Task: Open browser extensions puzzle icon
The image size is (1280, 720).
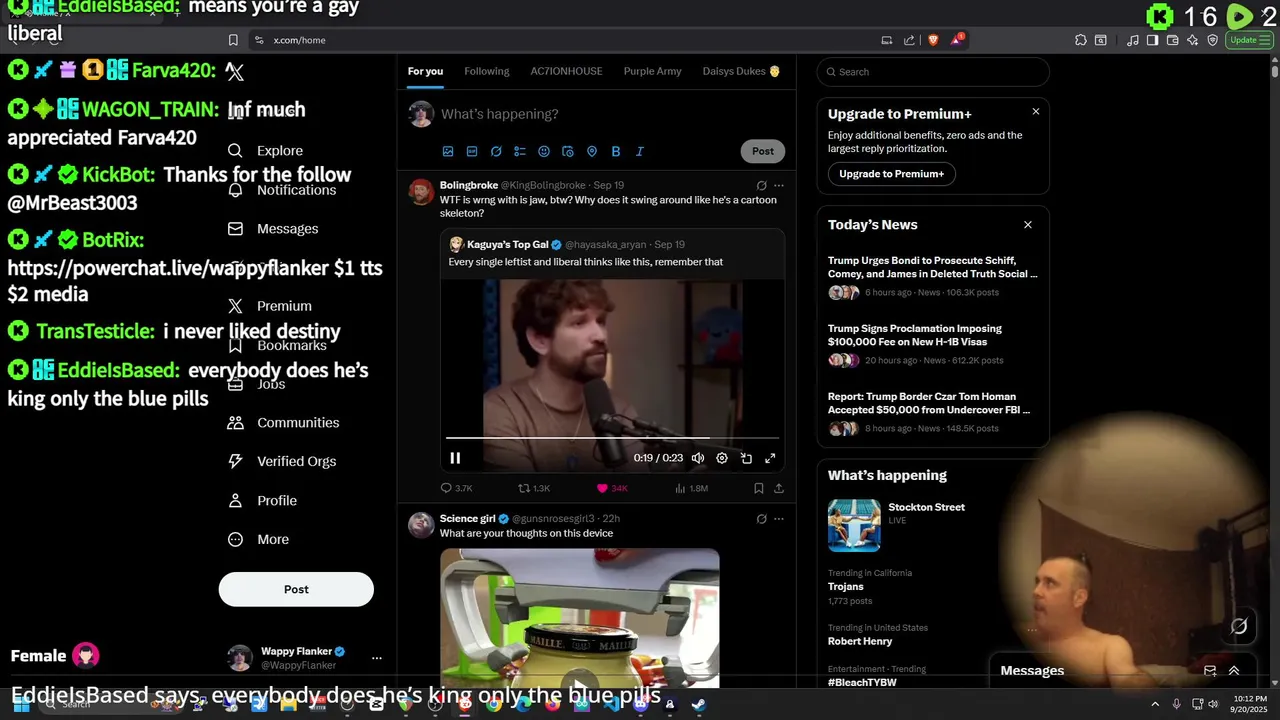Action: coord(1081,40)
